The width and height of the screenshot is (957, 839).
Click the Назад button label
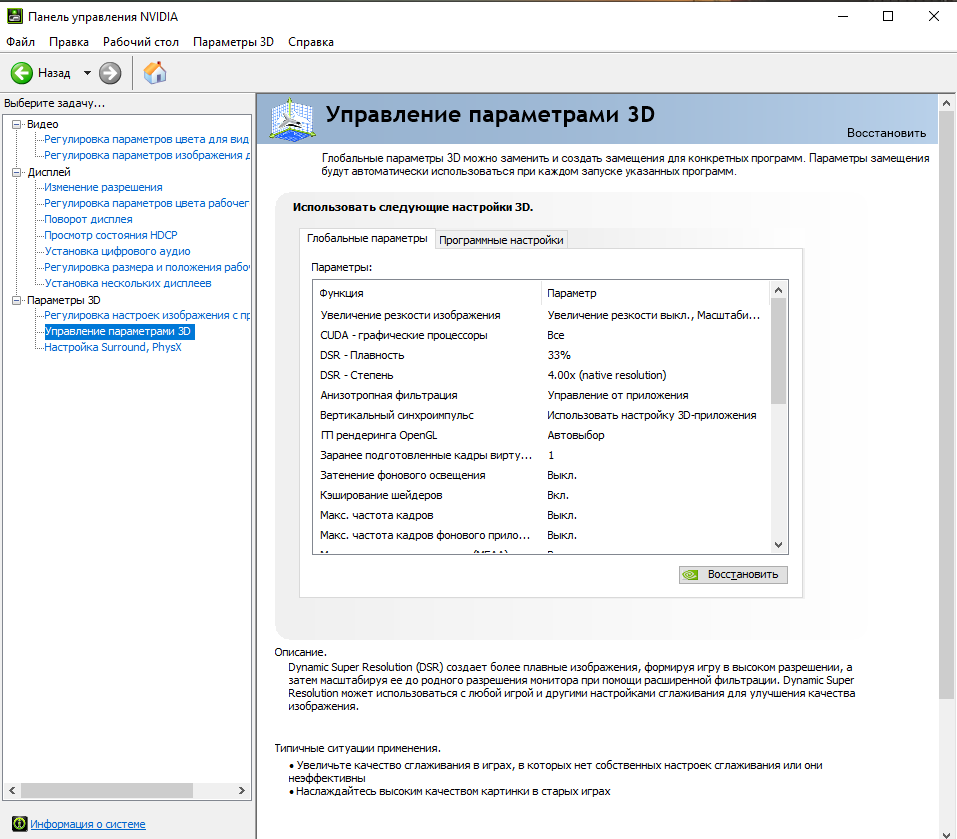(54, 73)
